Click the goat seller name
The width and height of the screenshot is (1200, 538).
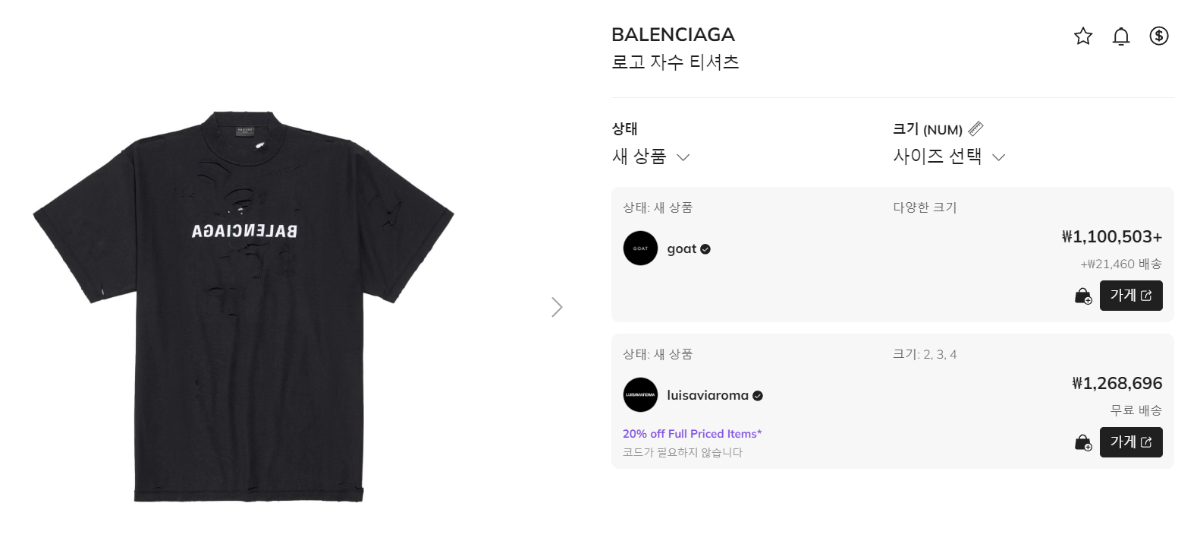[x=682, y=249]
